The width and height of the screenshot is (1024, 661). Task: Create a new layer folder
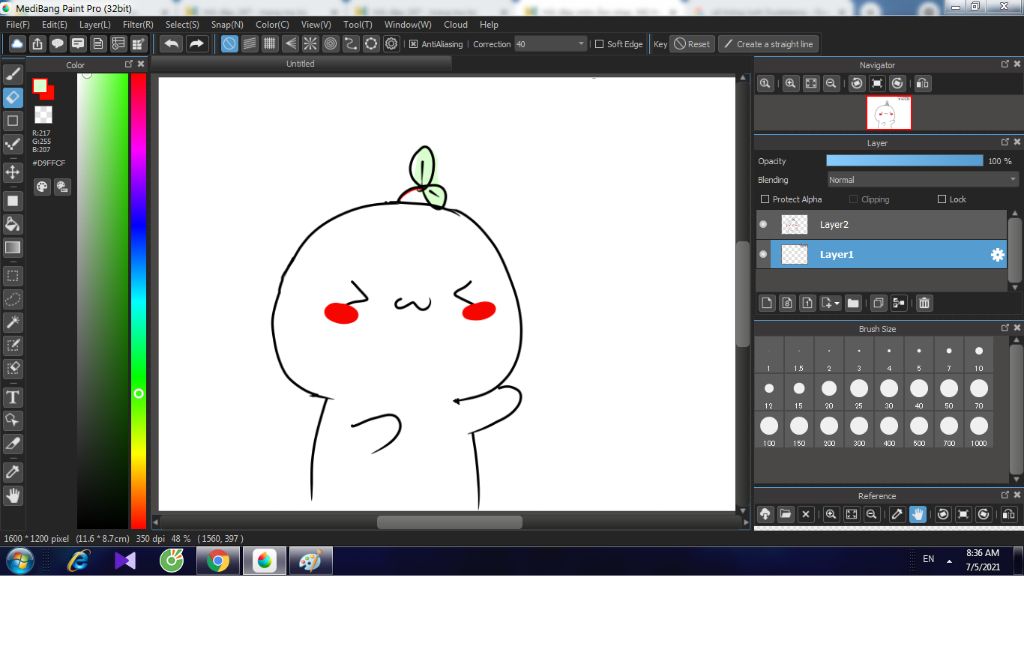pos(853,303)
